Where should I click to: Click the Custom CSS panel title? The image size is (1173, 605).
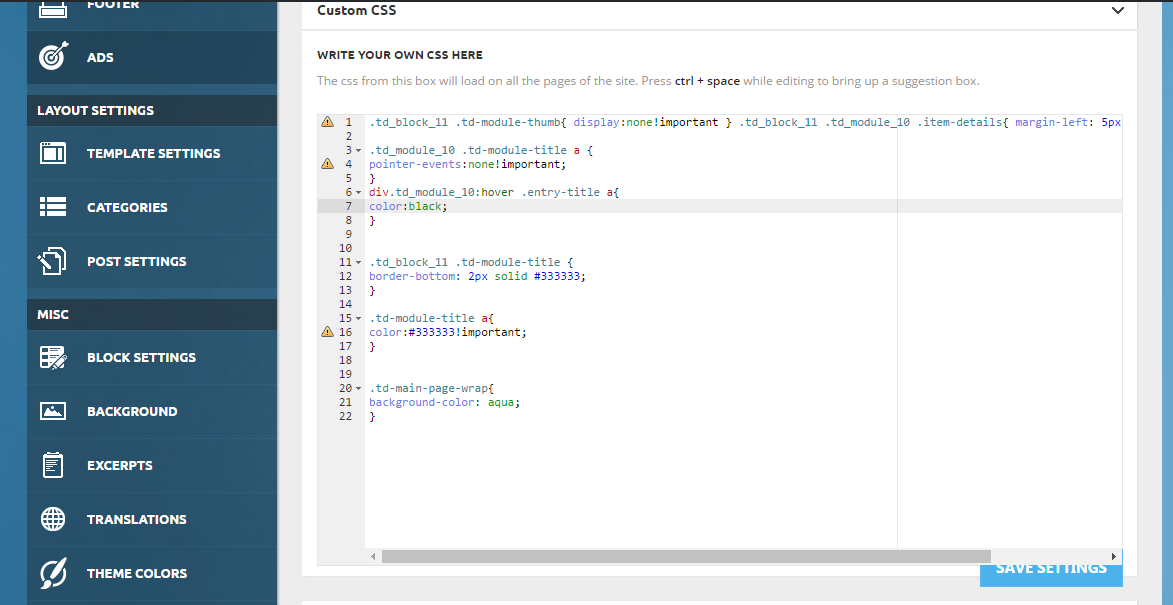point(357,10)
